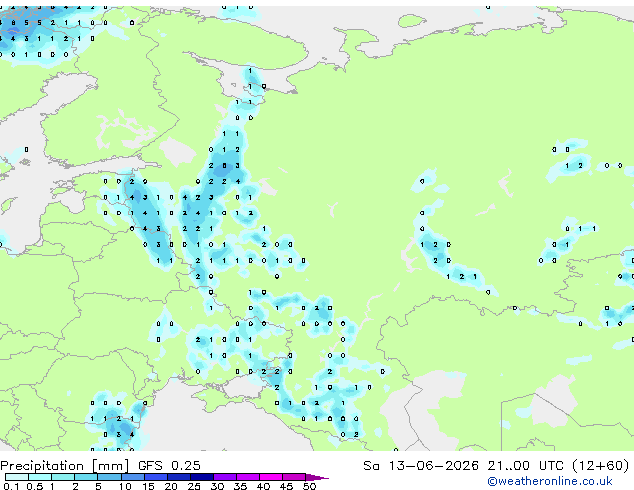Click the '45' legend scale label
This screenshot has width=634, height=490.
point(286,486)
